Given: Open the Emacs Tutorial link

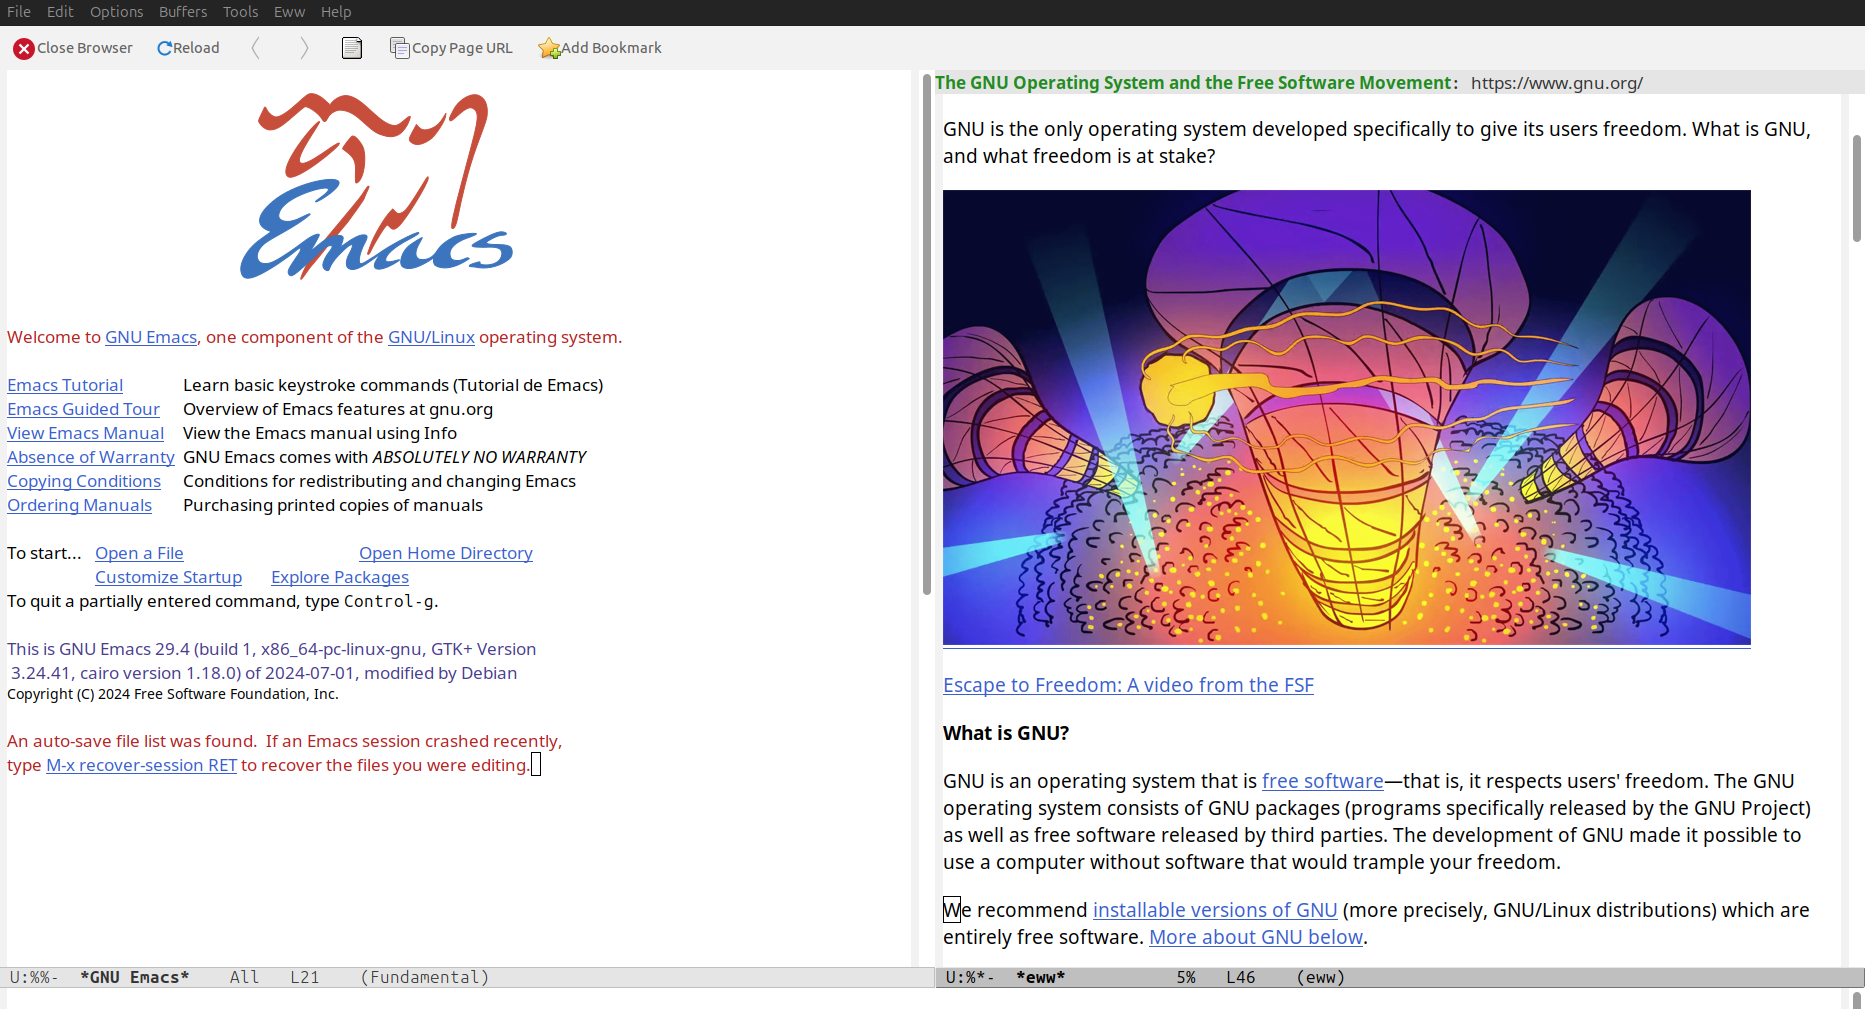Looking at the screenshot, I should pos(65,385).
